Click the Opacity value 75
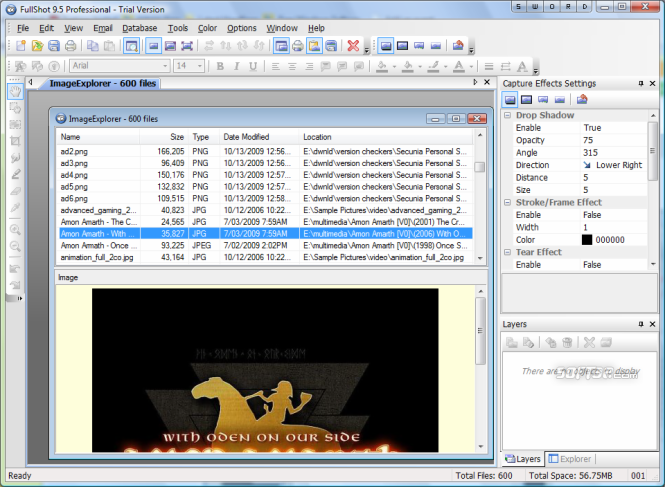 (614, 140)
